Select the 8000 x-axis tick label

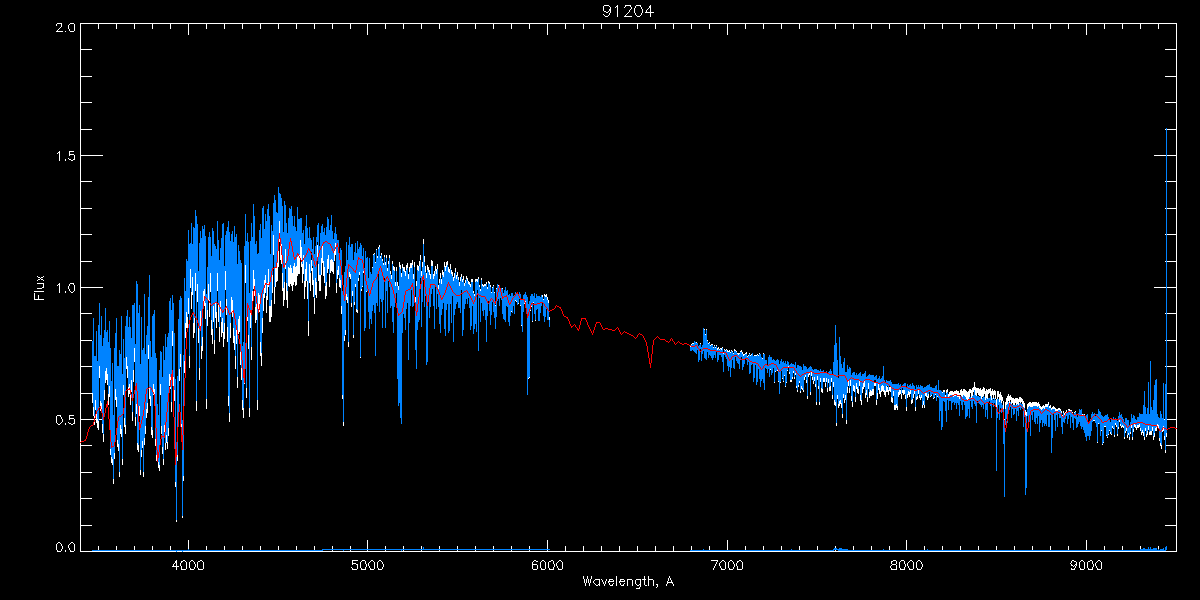point(907,564)
